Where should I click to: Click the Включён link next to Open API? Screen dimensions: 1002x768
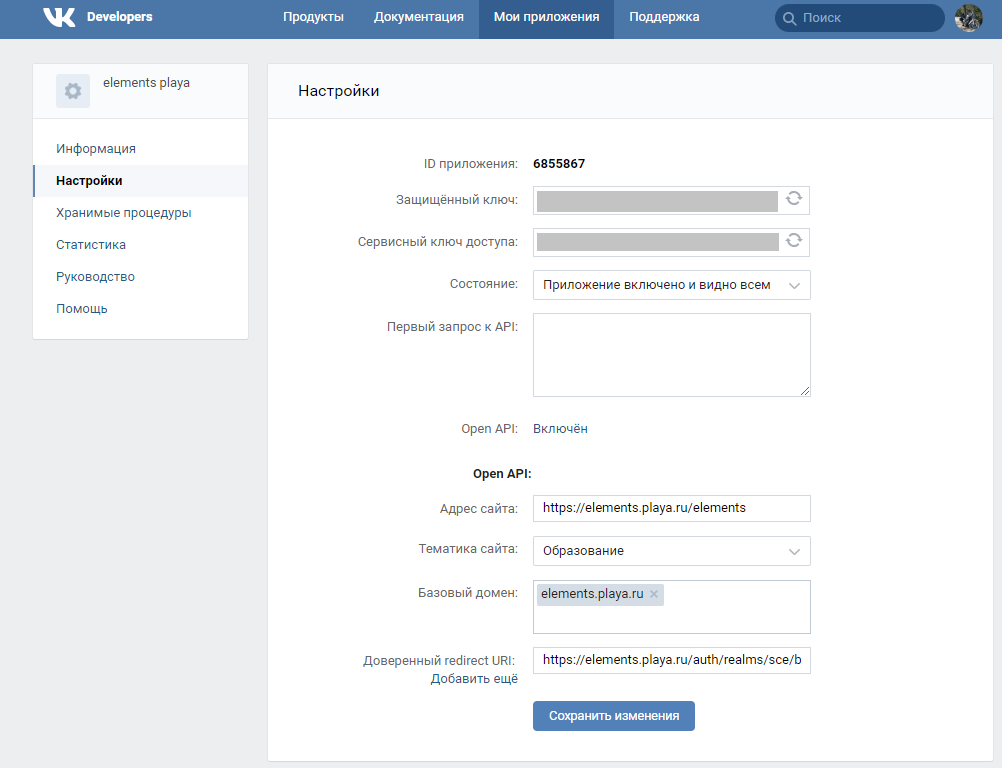click(561, 428)
